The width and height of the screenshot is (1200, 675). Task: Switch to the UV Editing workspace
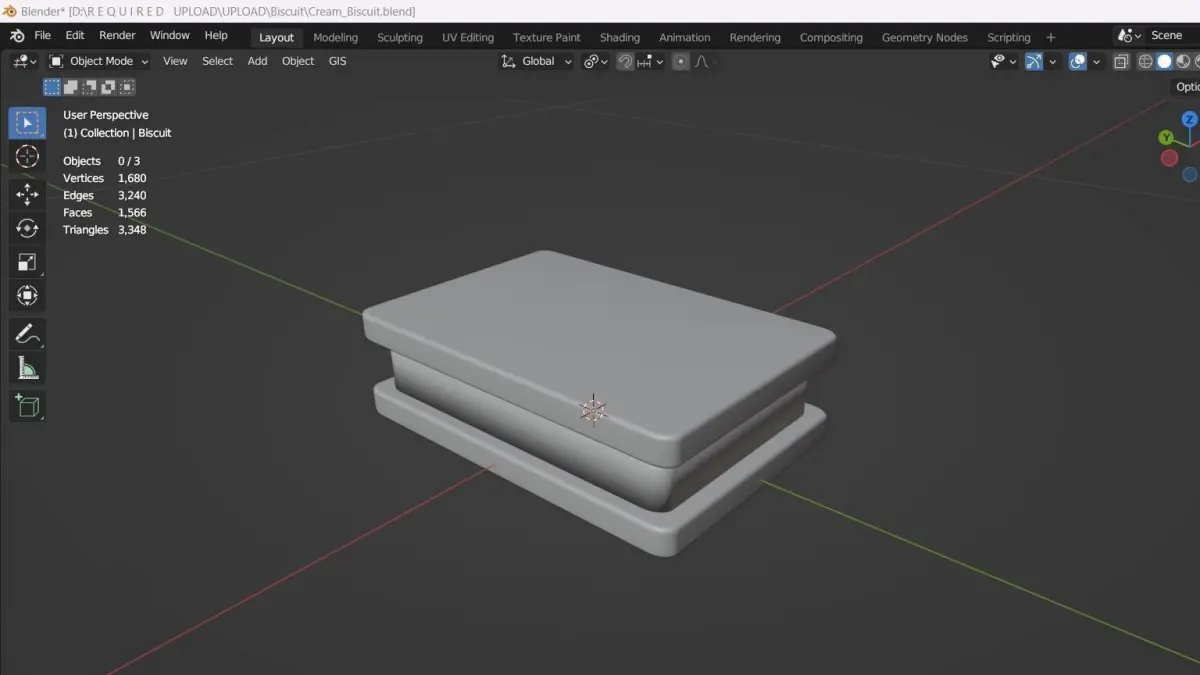(468, 37)
